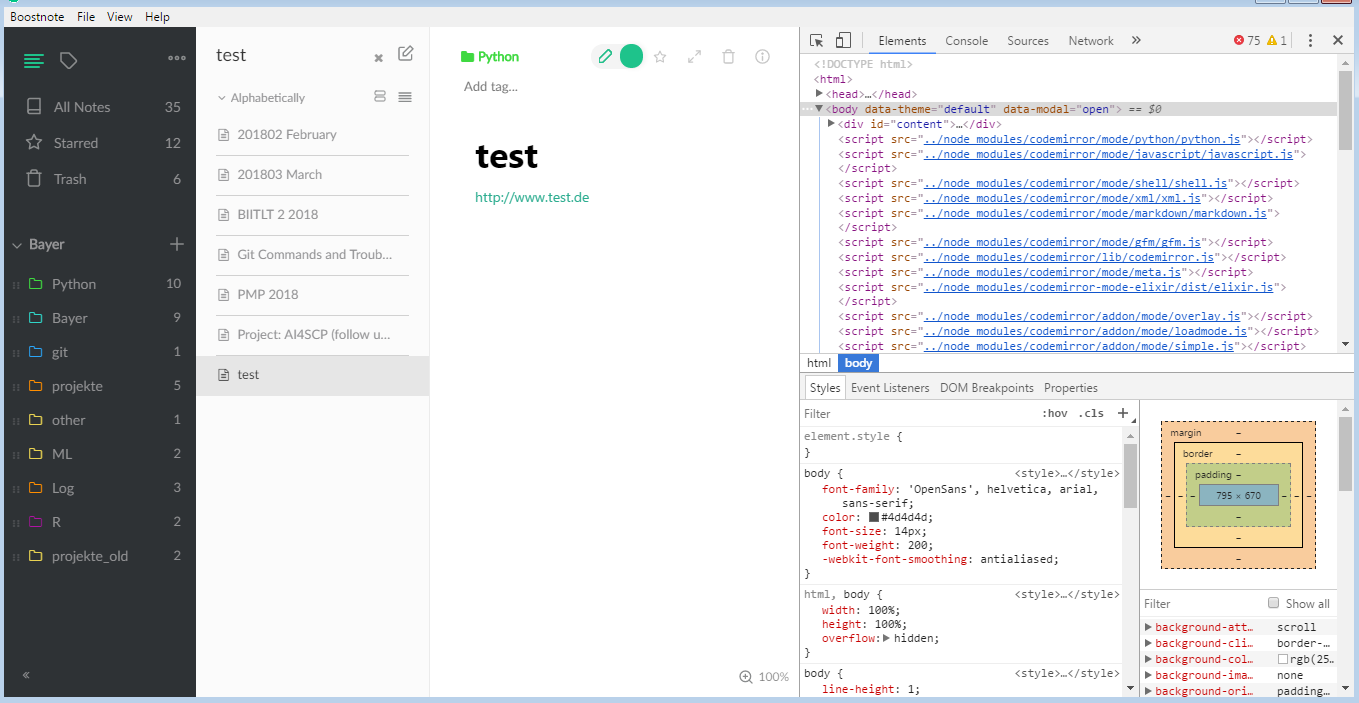Open the http://www.test.de link
Screen dimensions: 1359x703
coord(532,198)
